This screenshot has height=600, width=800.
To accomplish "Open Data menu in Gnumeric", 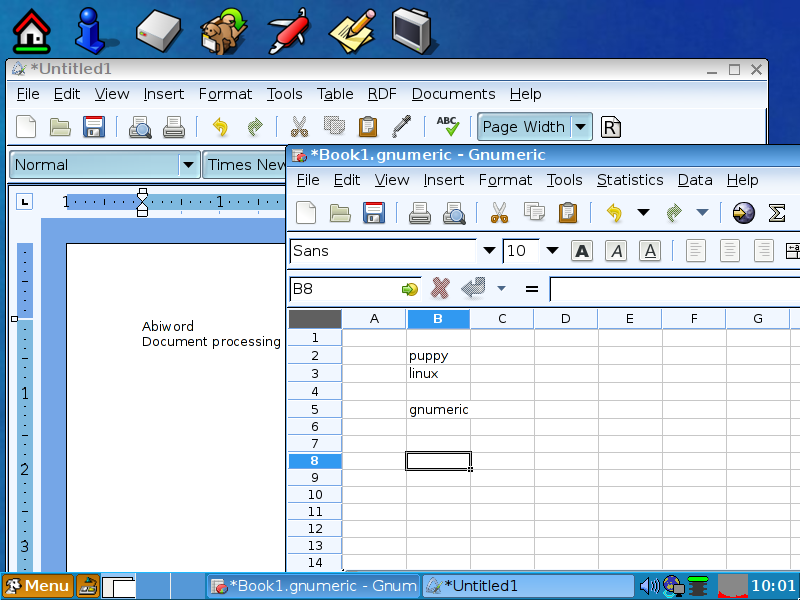I will [x=695, y=180].
